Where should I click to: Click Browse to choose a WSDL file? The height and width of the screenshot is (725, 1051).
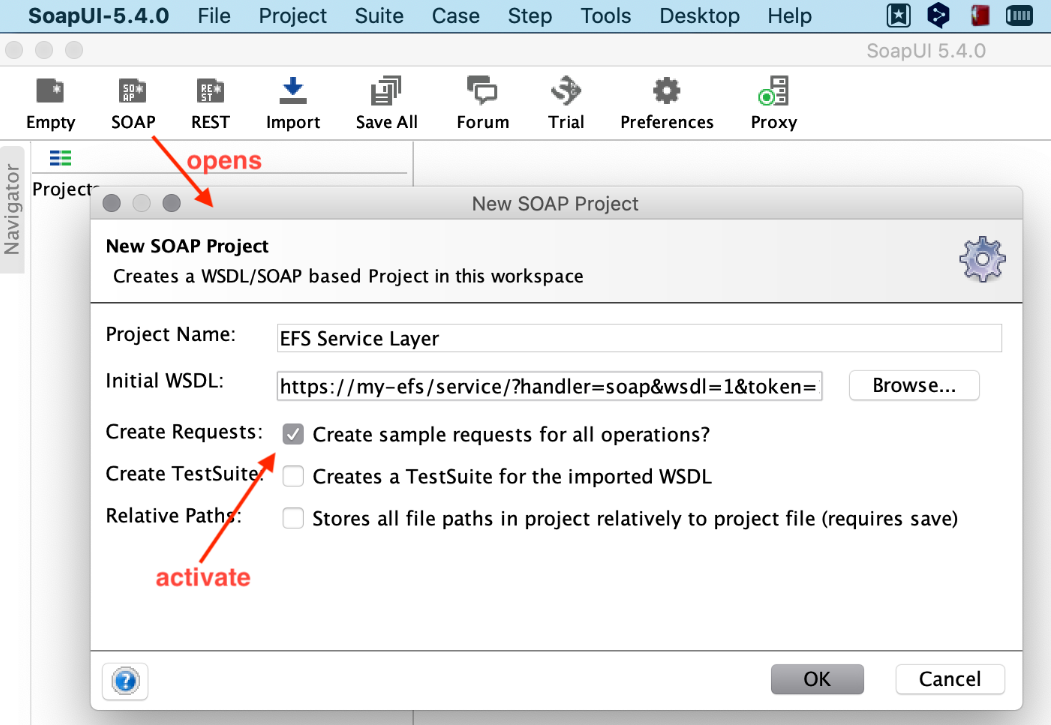pos(914,385)
